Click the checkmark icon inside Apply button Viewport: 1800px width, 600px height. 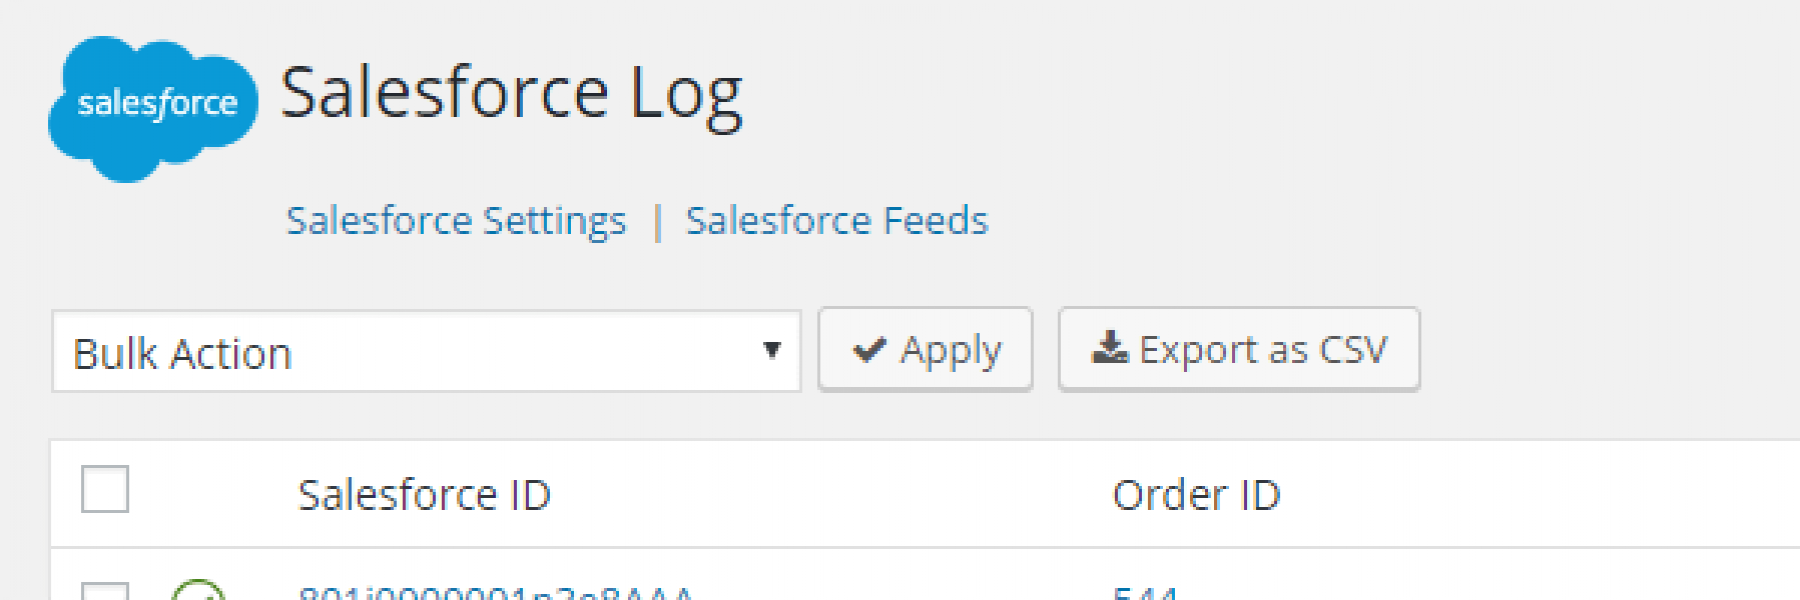pyautogui.click(x=869, y=349)
